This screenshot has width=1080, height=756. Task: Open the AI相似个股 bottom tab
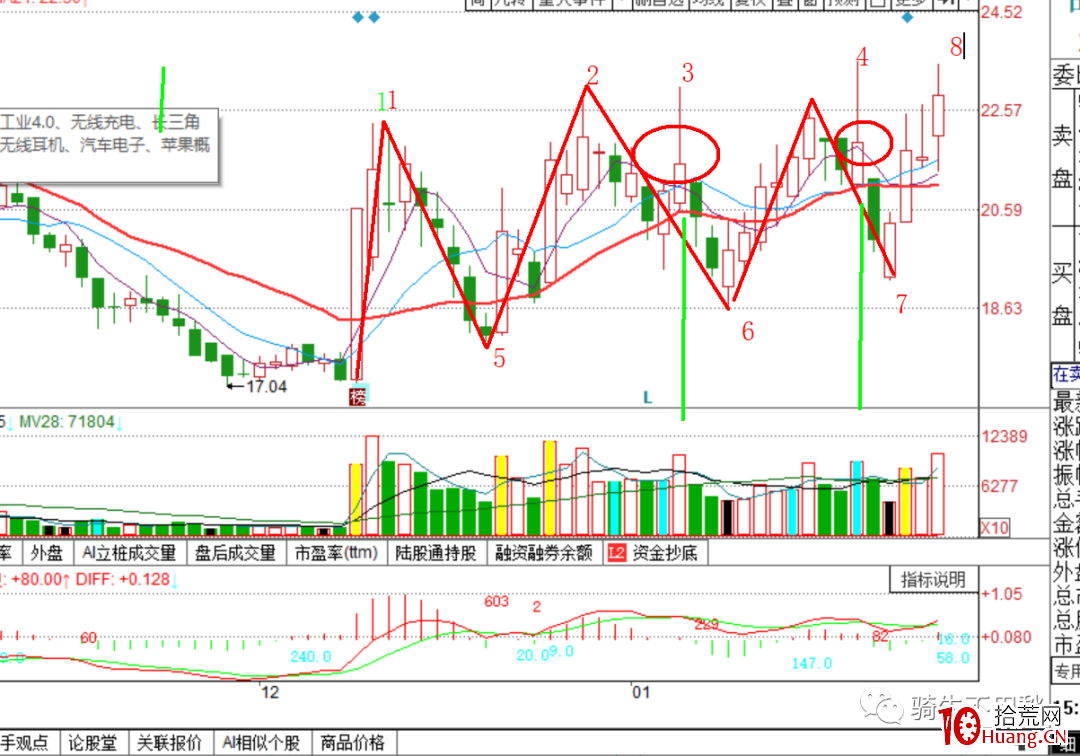pyautogui.click(x=262, y=743)
